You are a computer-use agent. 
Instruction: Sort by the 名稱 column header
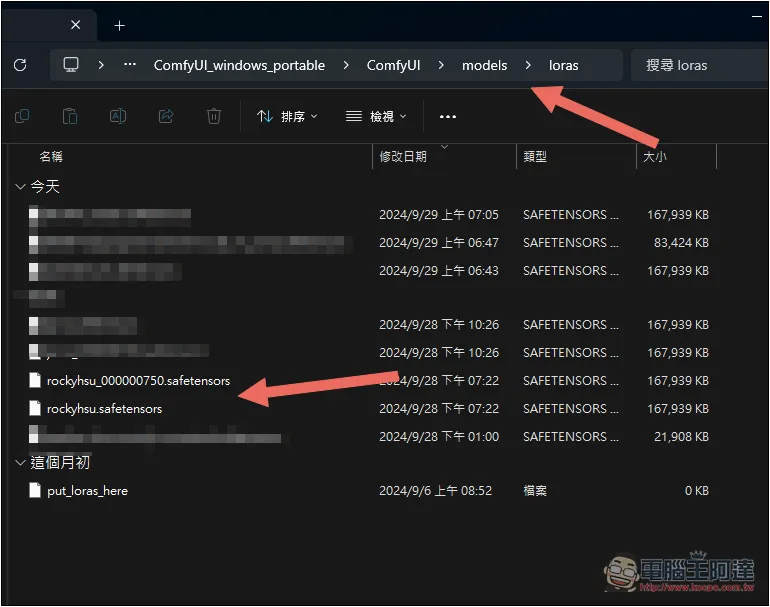[x=51, y=157]
